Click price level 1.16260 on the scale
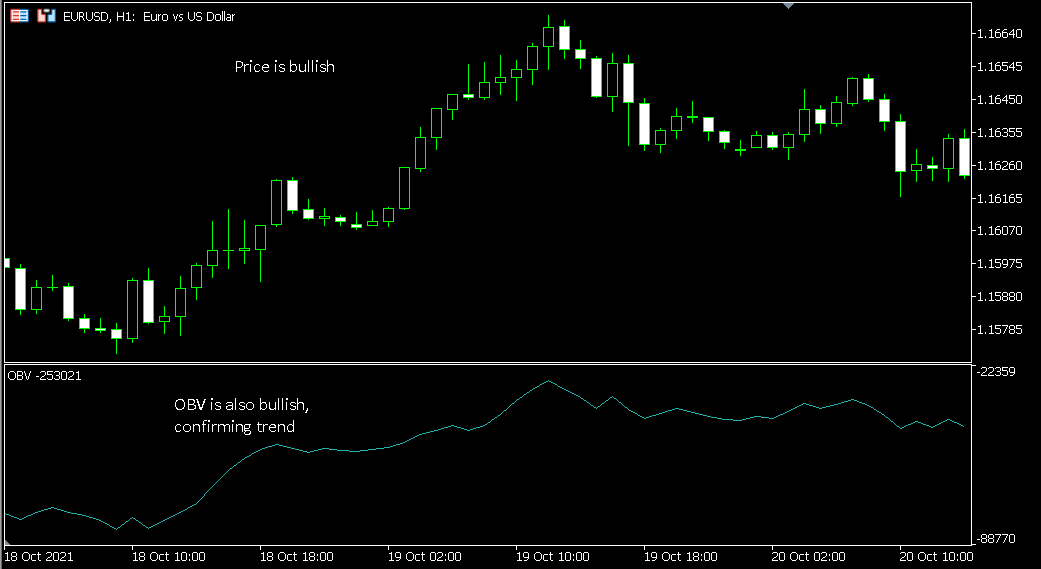 click(1001, 165)
